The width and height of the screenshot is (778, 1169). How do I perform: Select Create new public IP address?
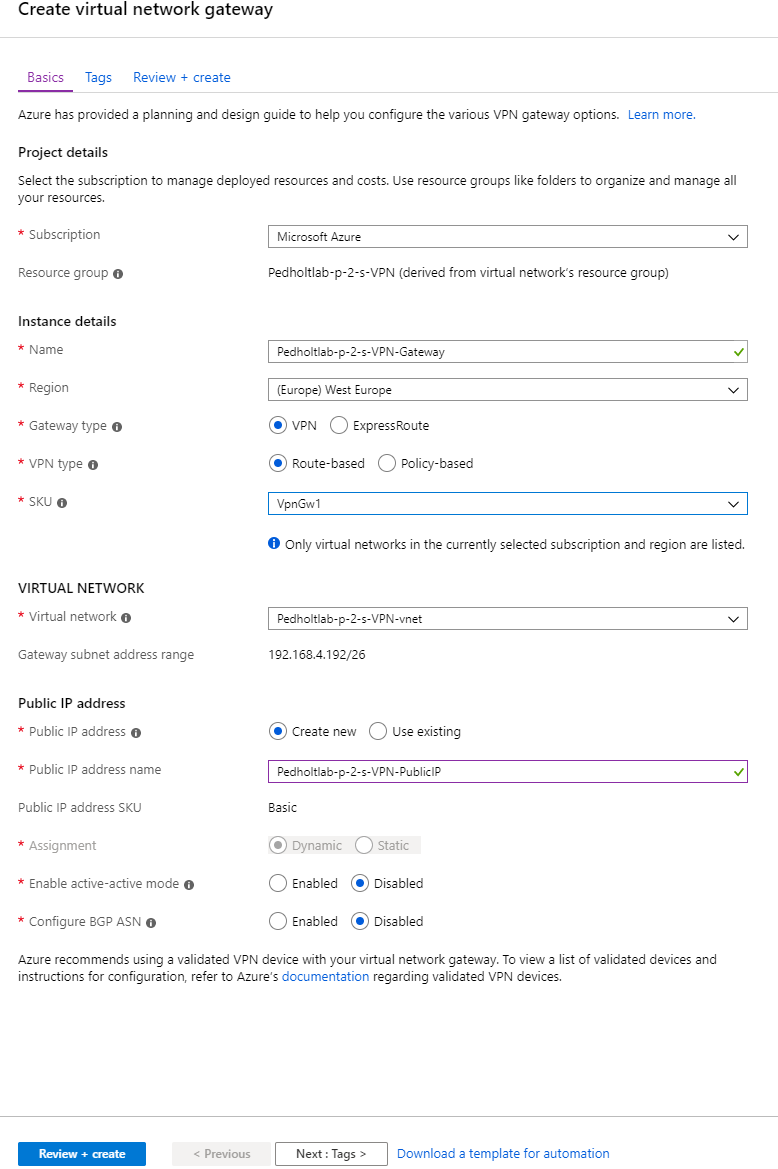[278, 731]
